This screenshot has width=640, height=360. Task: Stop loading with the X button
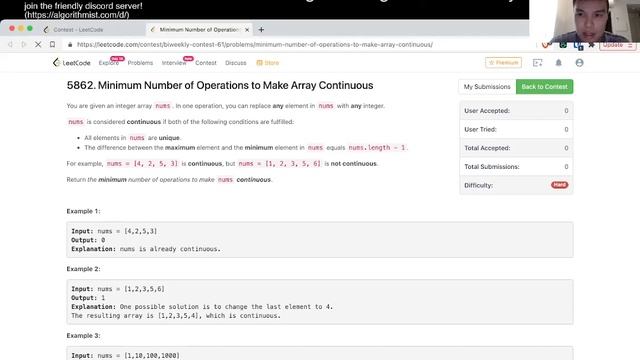[x=38, y=44]
